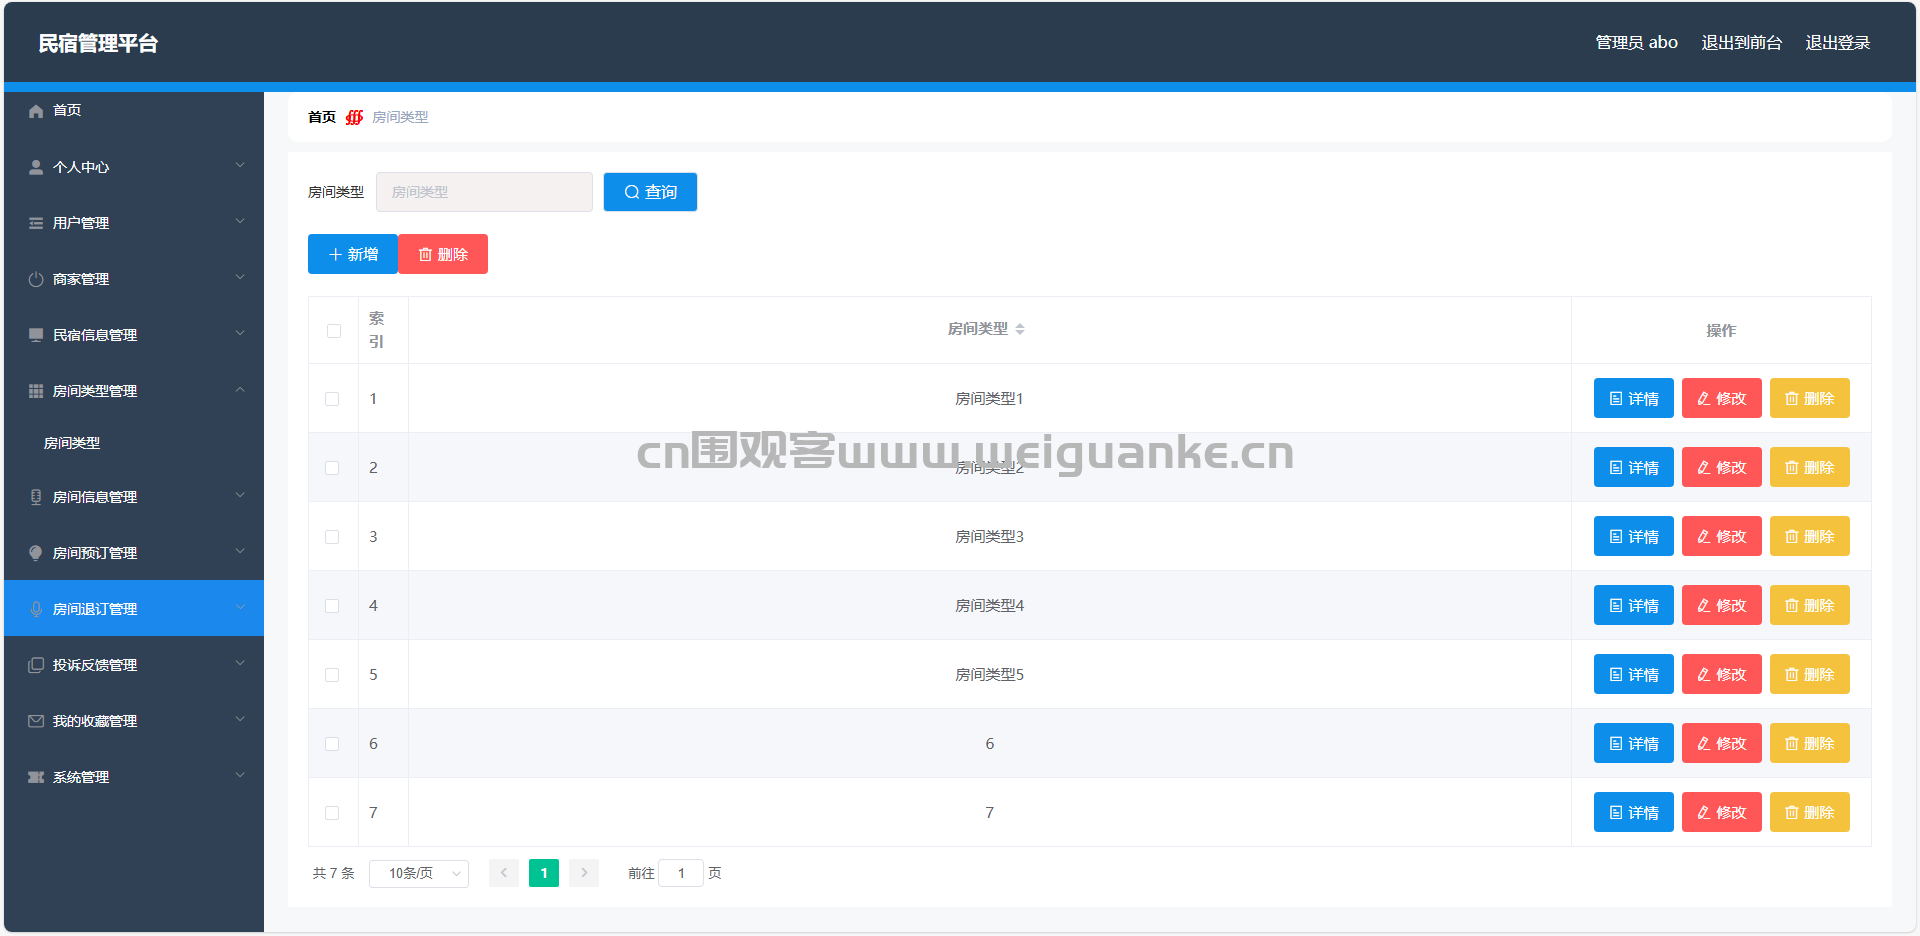Toggle the select-all checkbox in table header
Screen dimensions: 1920x936
click(x=334, y=331)
